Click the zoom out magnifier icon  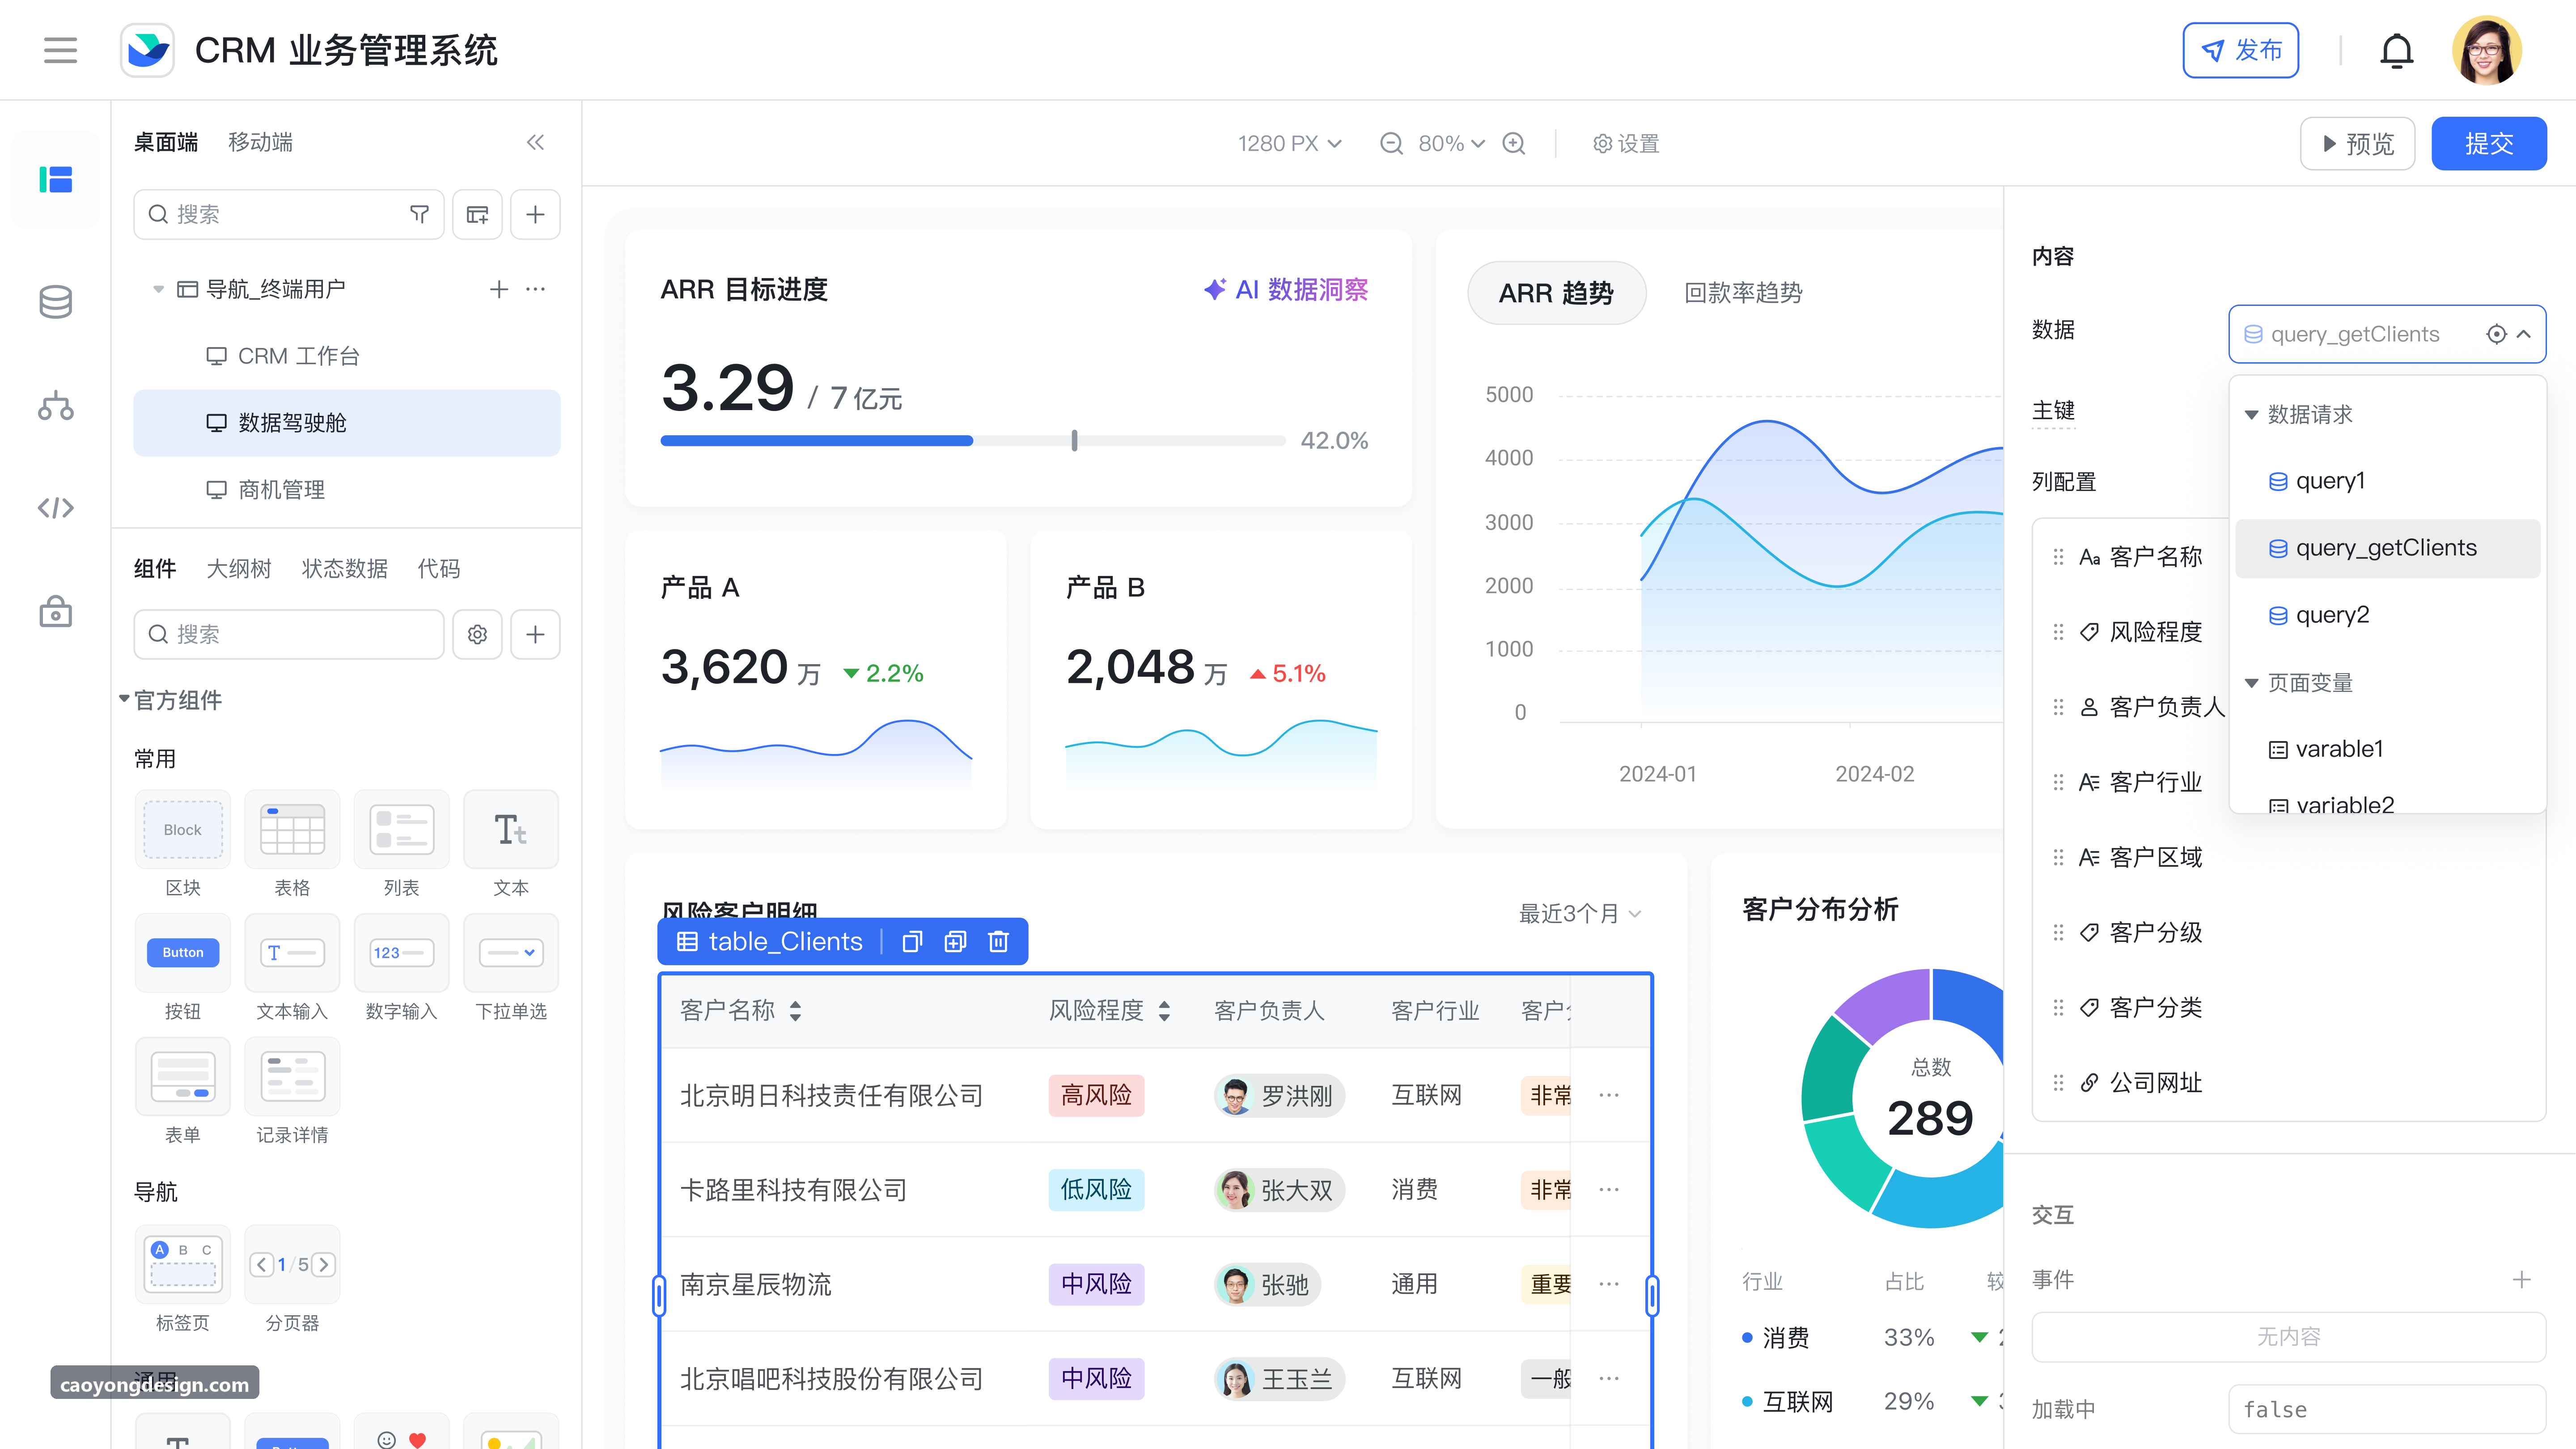(1391, 144)
